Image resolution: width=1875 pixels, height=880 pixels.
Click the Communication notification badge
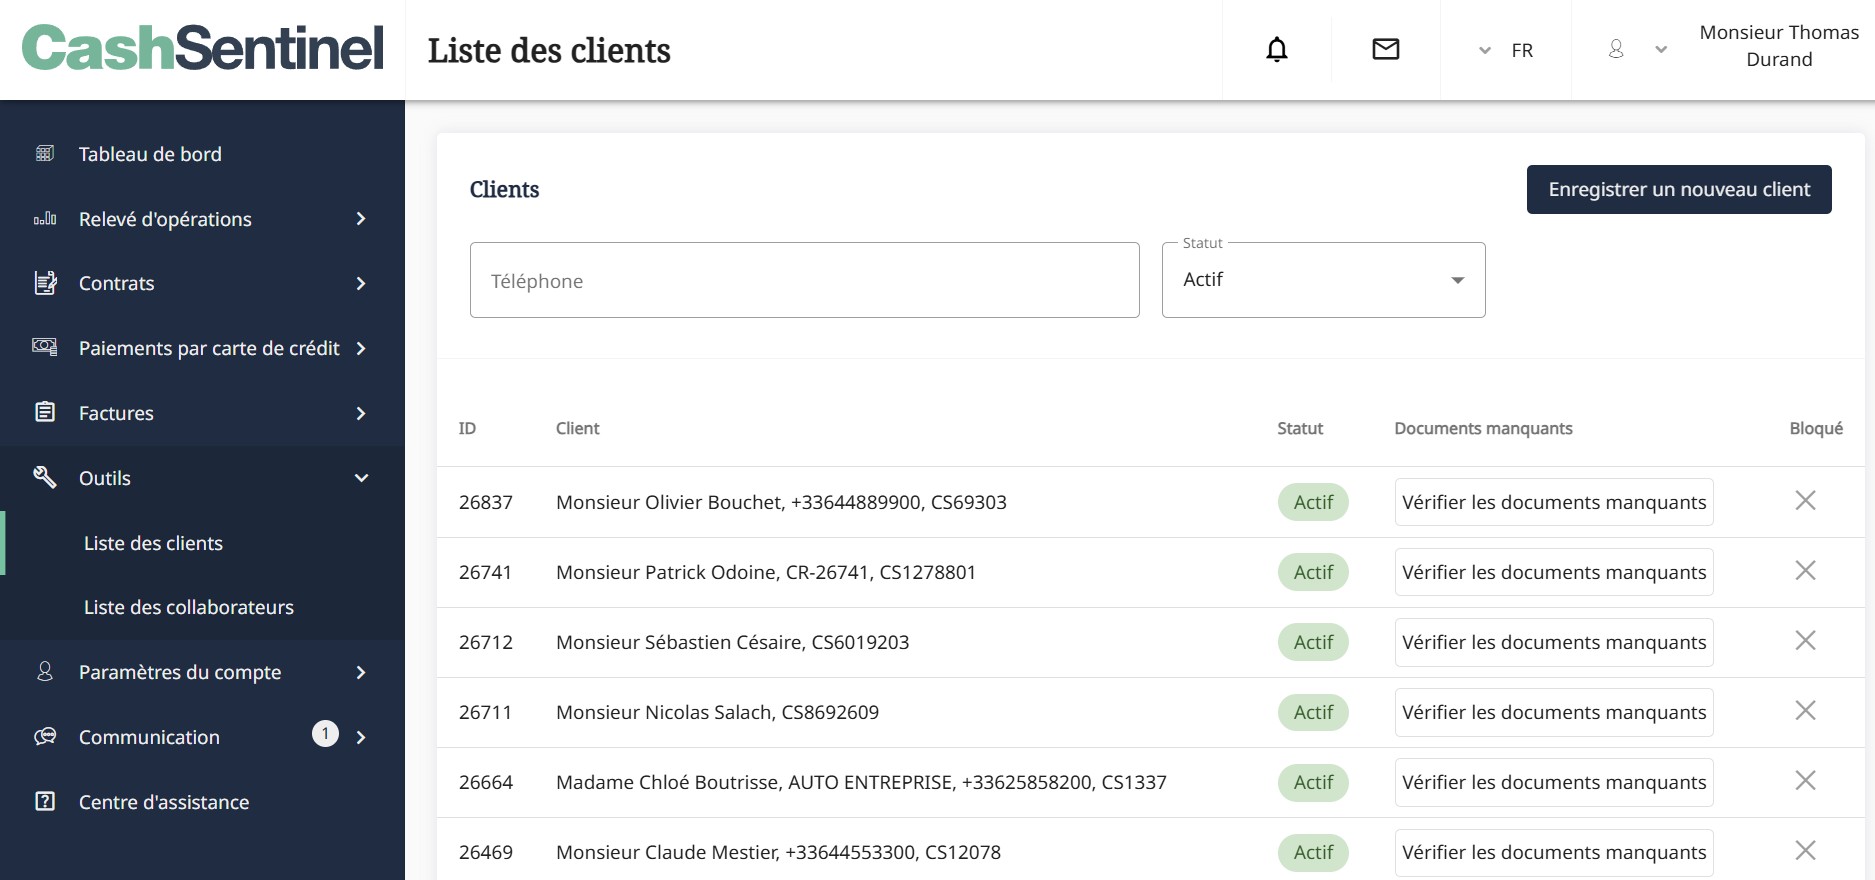(325, 734)
